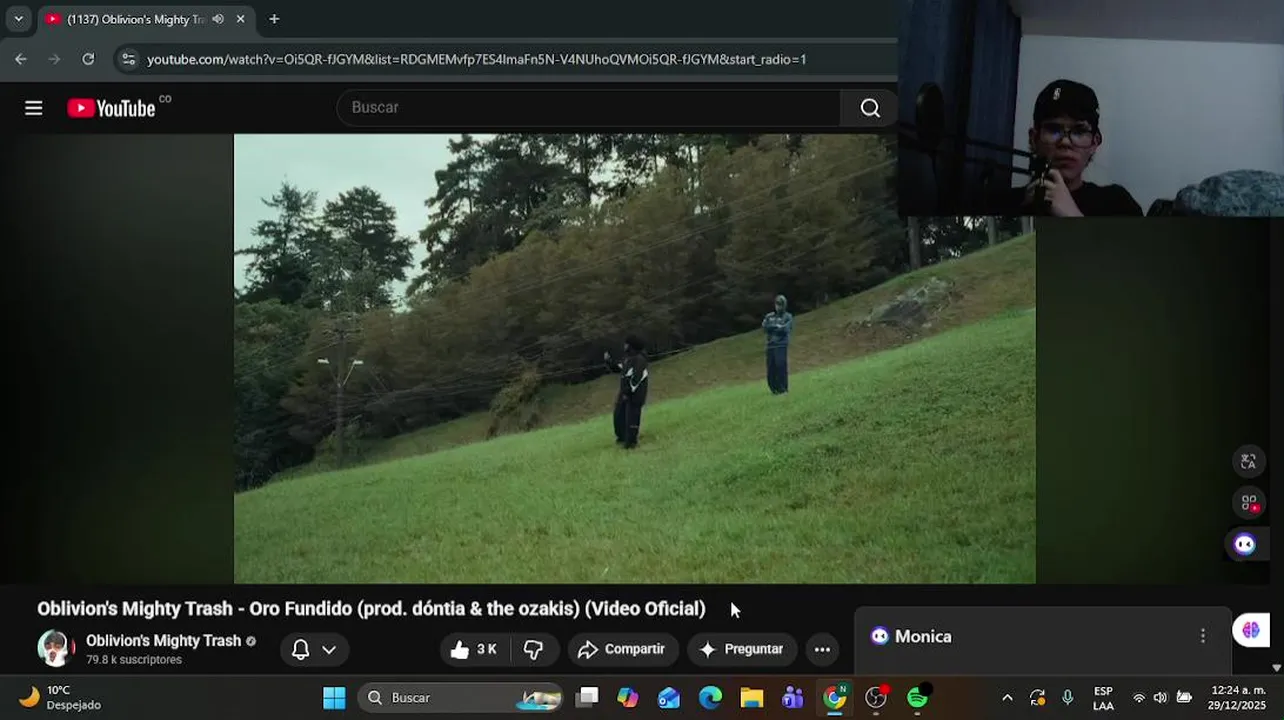The height and width of the screenshot is (720, 1284).
Task: Open the Monica tools grid icon
Action: tap(1249, 503)
